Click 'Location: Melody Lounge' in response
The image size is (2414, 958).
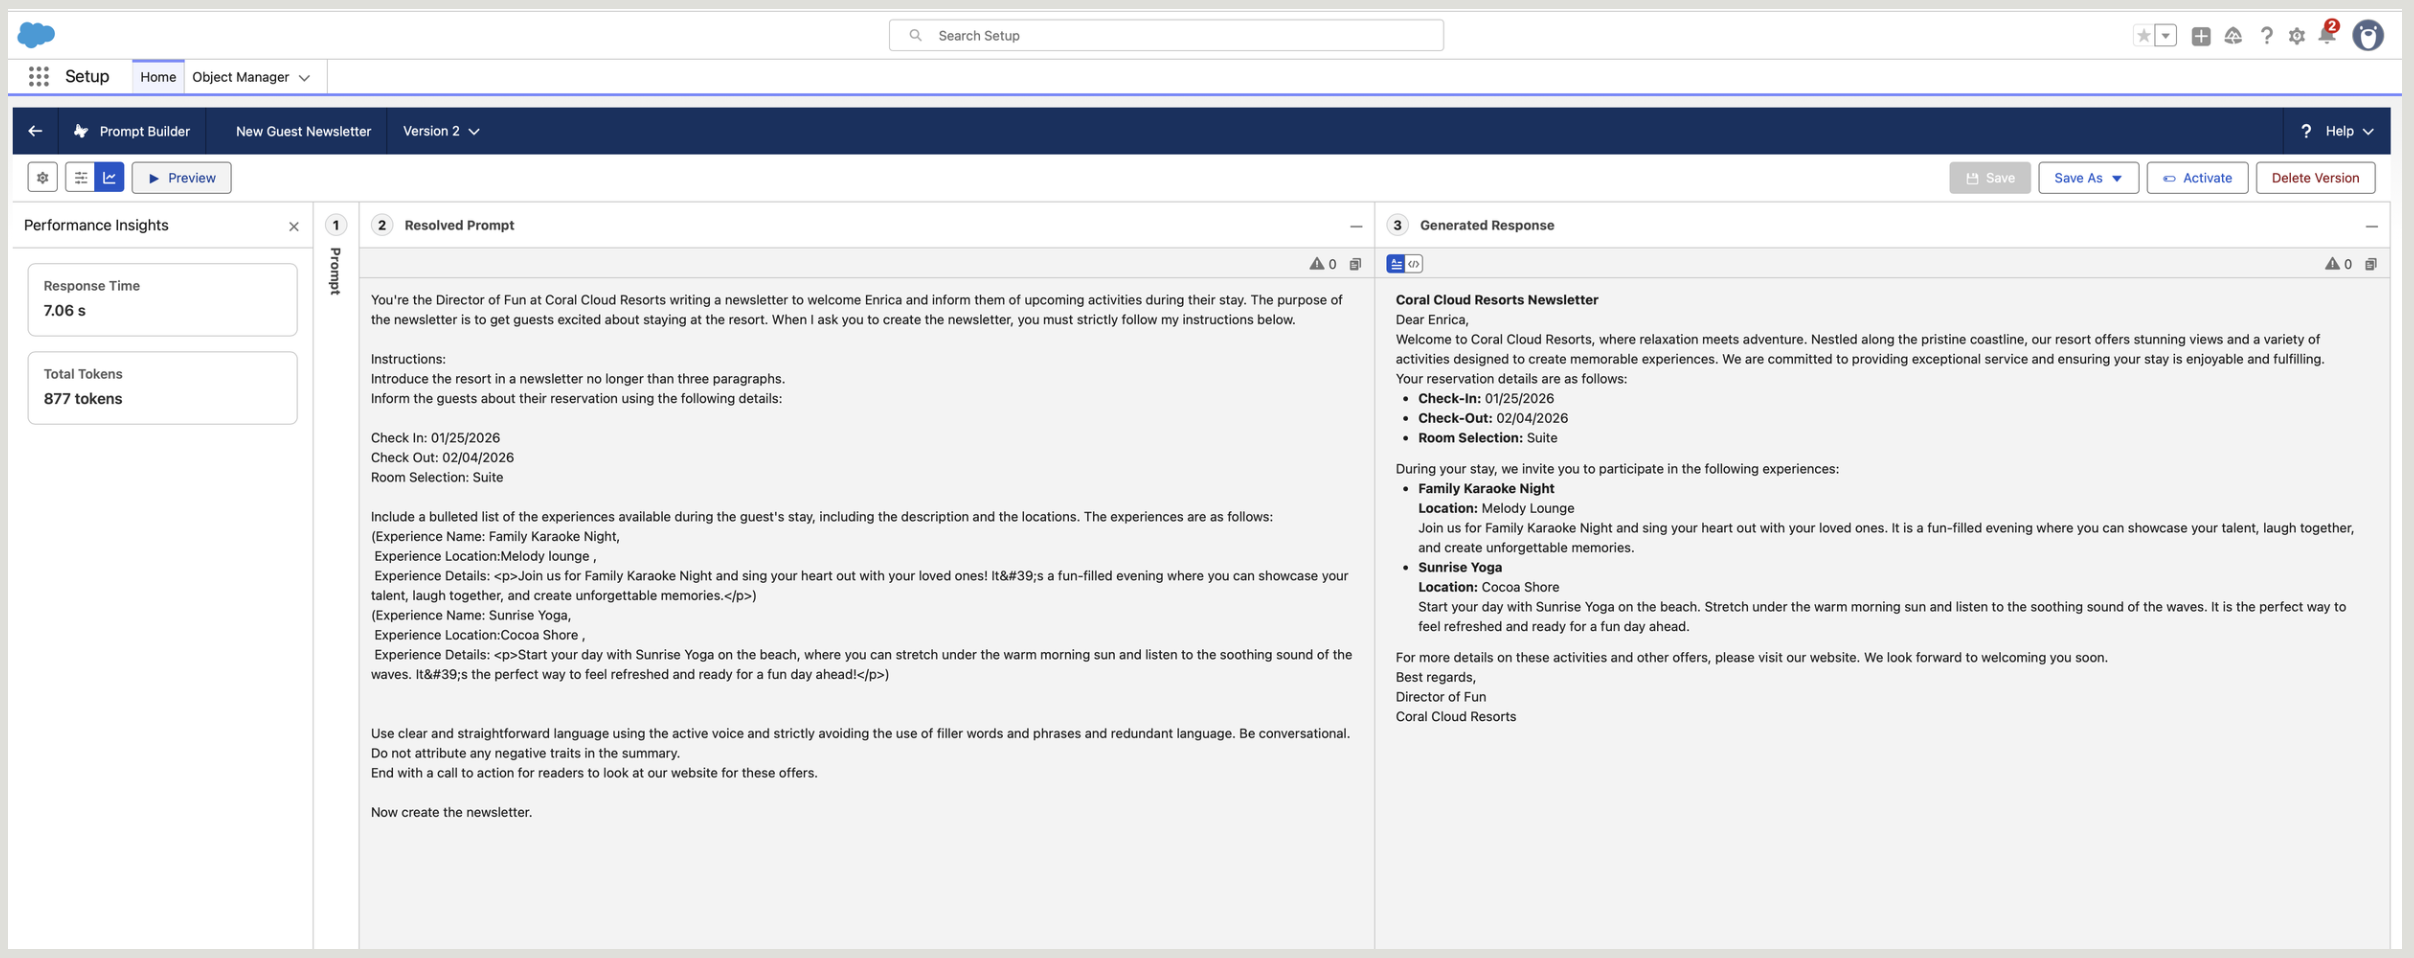tap(1496, 508)
